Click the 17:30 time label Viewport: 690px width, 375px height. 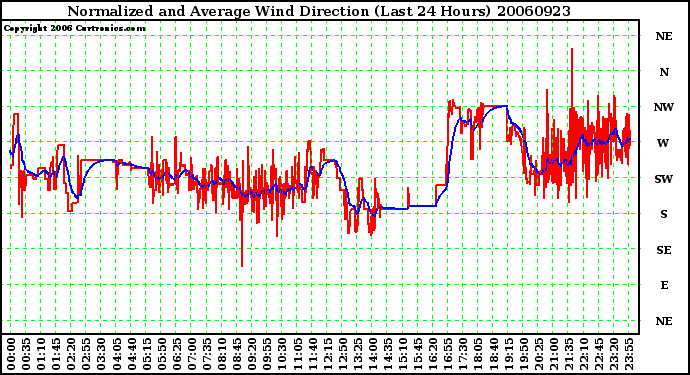[x=462, y=354]
